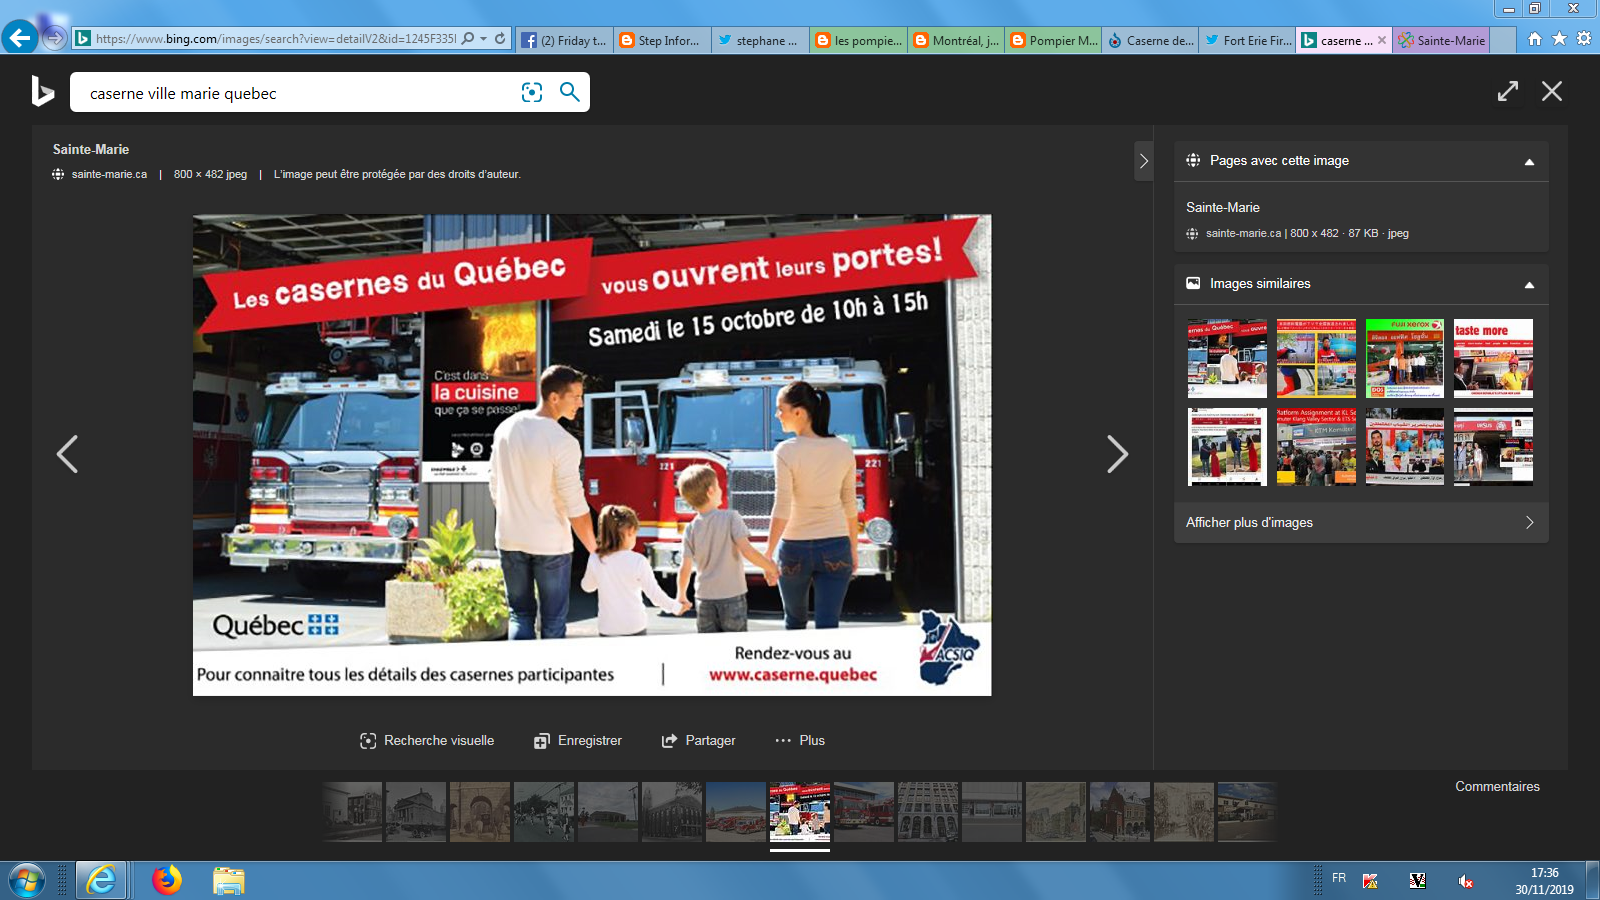Open sainte-marie.ca source link under title

[109, 174]
